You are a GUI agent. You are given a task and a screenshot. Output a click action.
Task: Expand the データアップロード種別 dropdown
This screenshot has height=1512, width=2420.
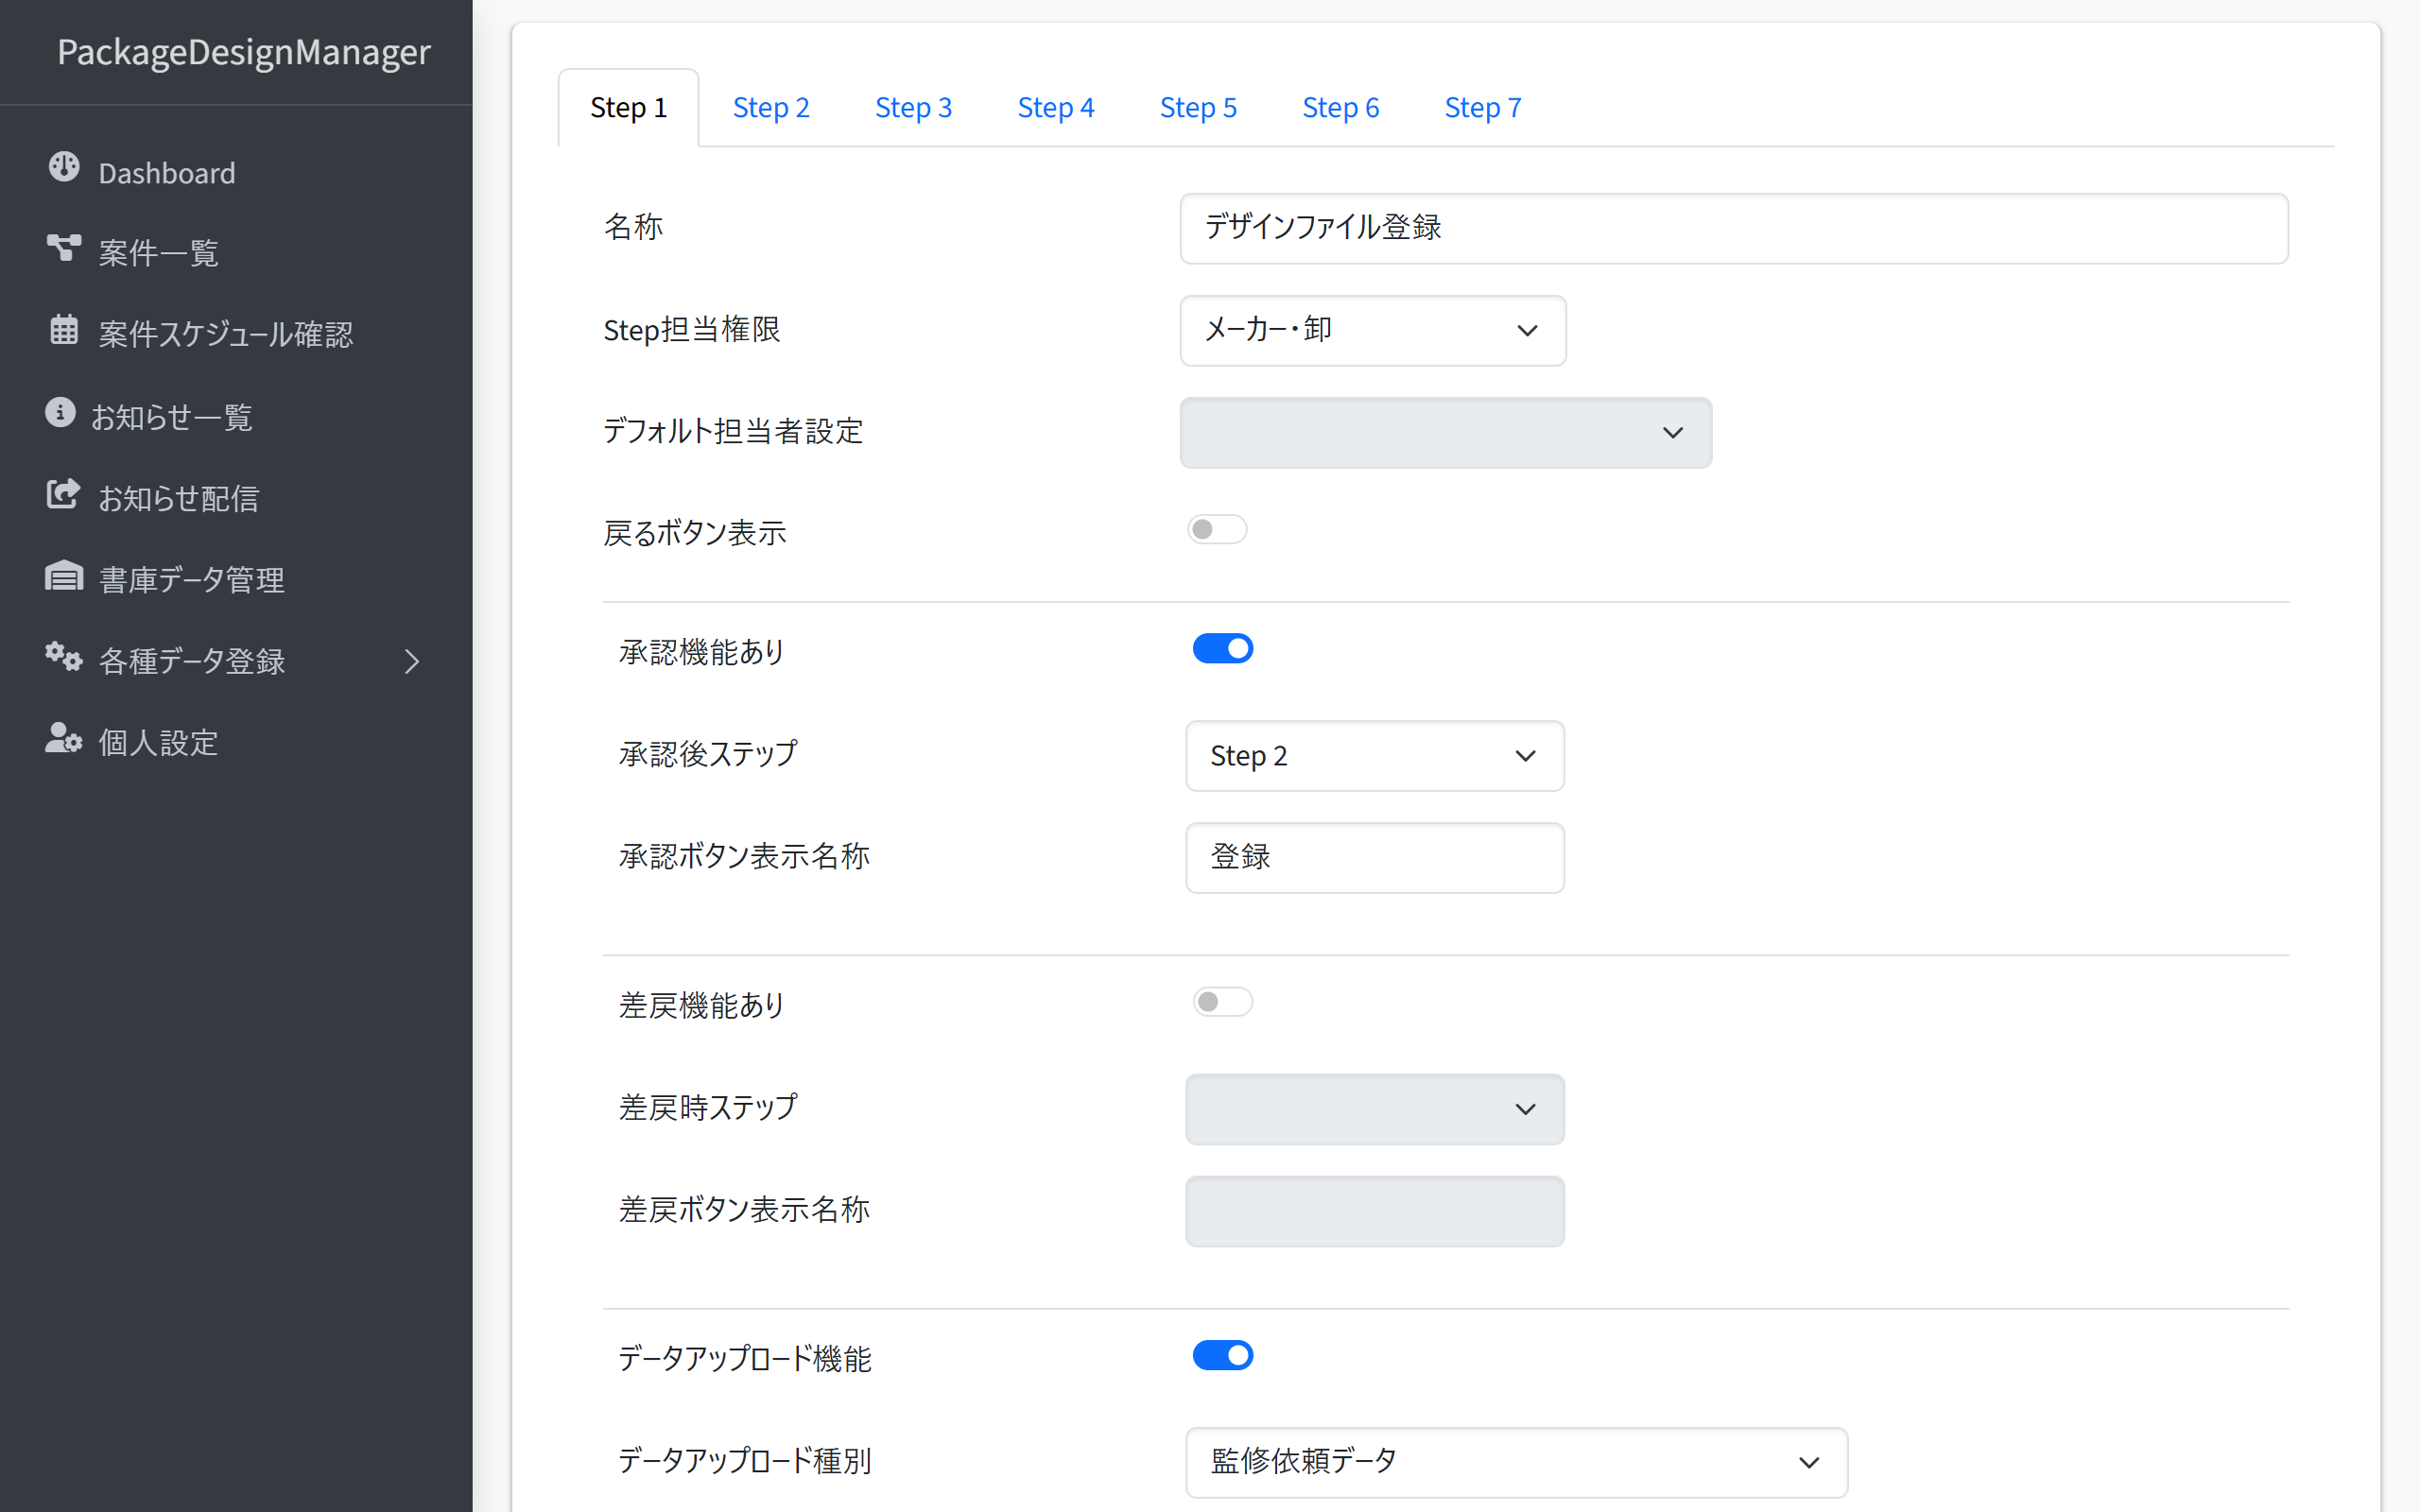[x=1515, y=1462]
